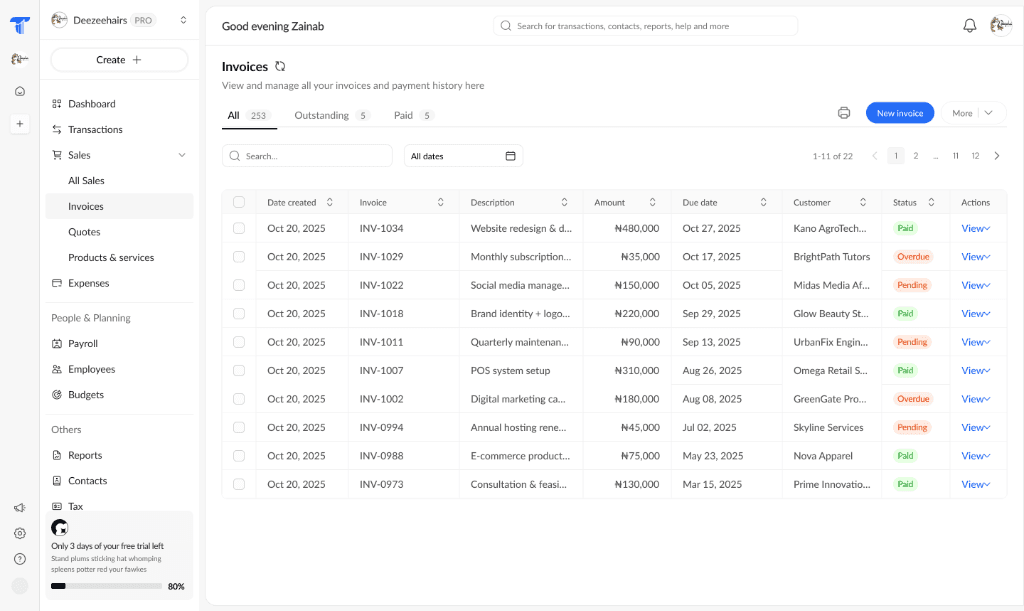Click the trial progress bar at 80%
The image size is (1024, 611).
(105, 587)
